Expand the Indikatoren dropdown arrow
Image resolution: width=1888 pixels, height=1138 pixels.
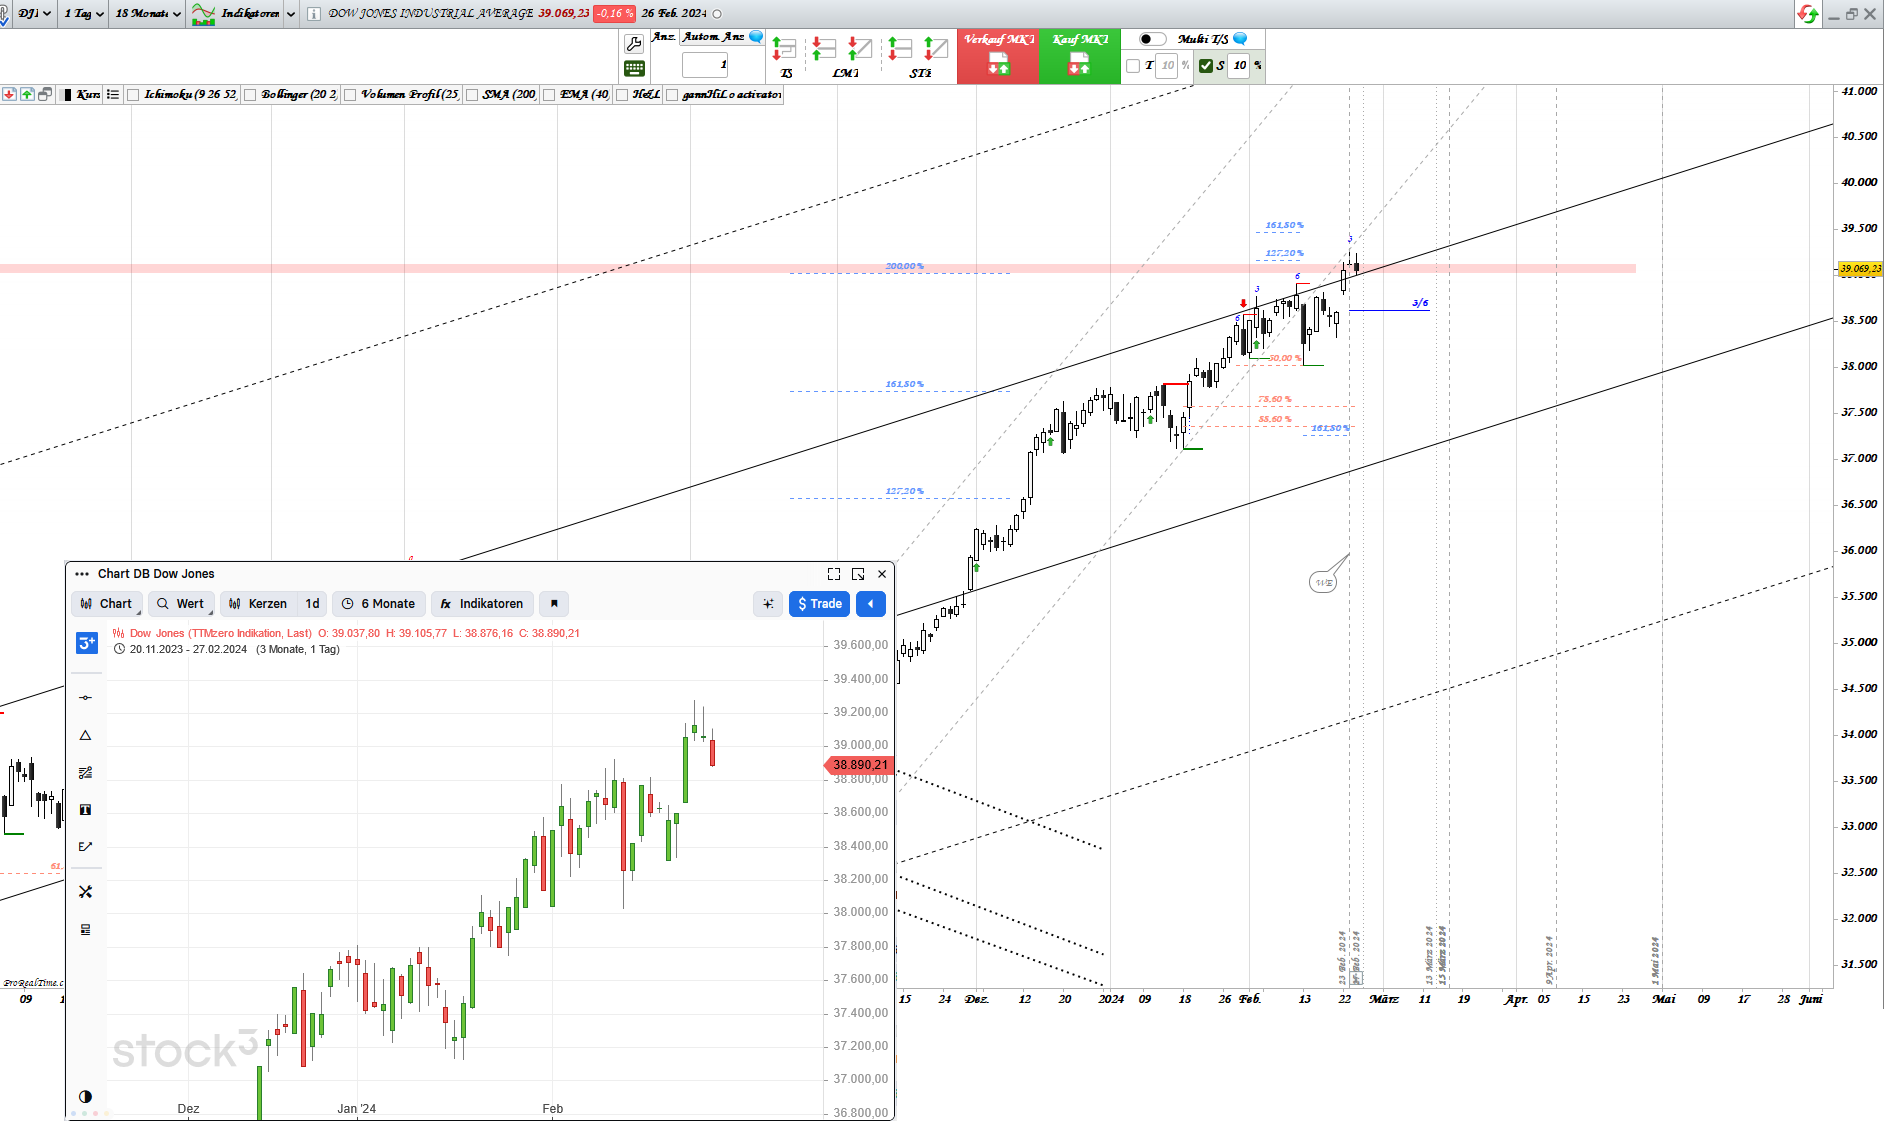tap(291, 14)
